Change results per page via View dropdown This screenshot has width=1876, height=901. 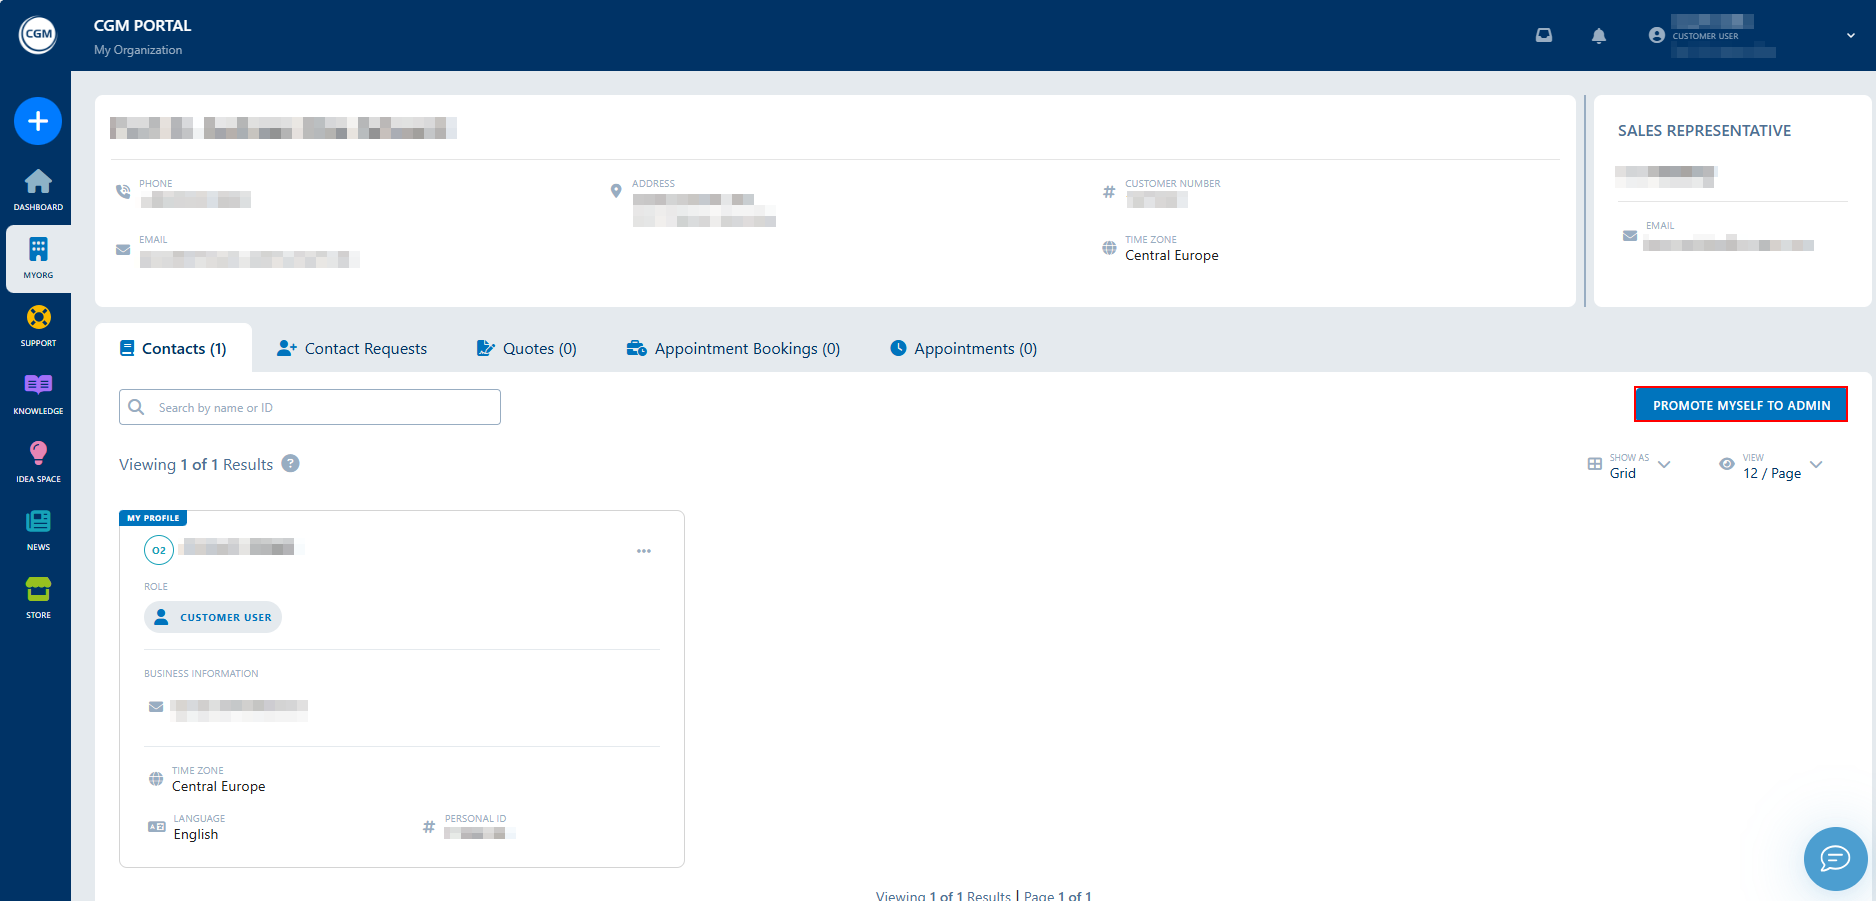(x=1773, y=465)
